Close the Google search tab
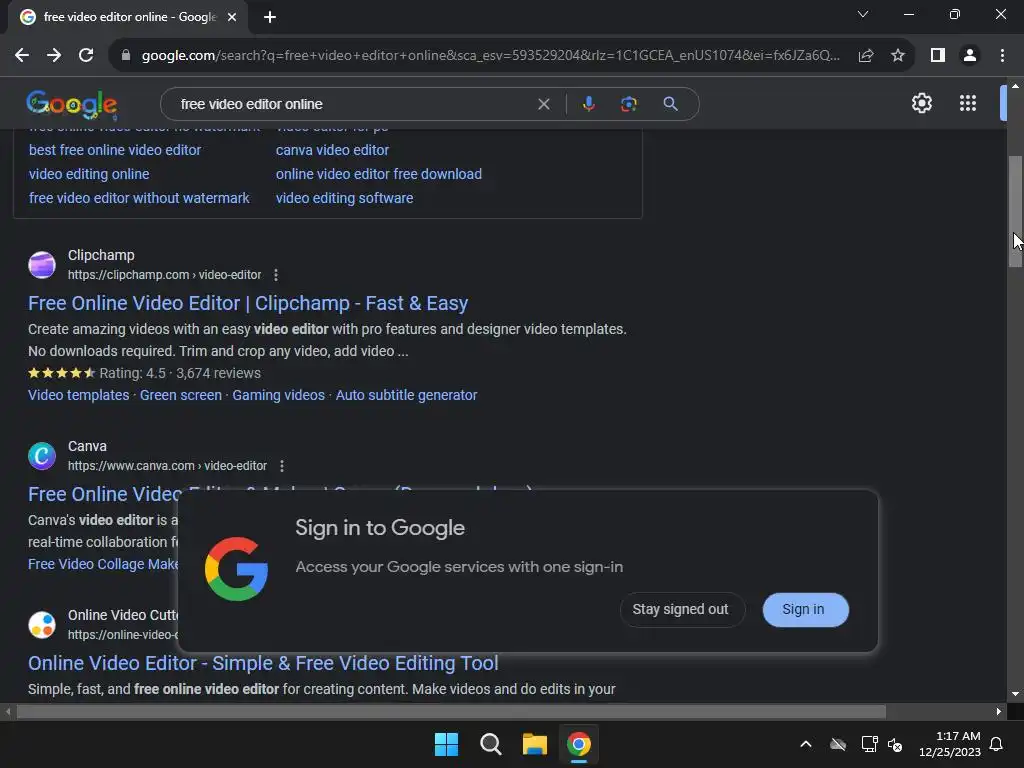This screenshot has height=768, width=1024. coord(232,18)
